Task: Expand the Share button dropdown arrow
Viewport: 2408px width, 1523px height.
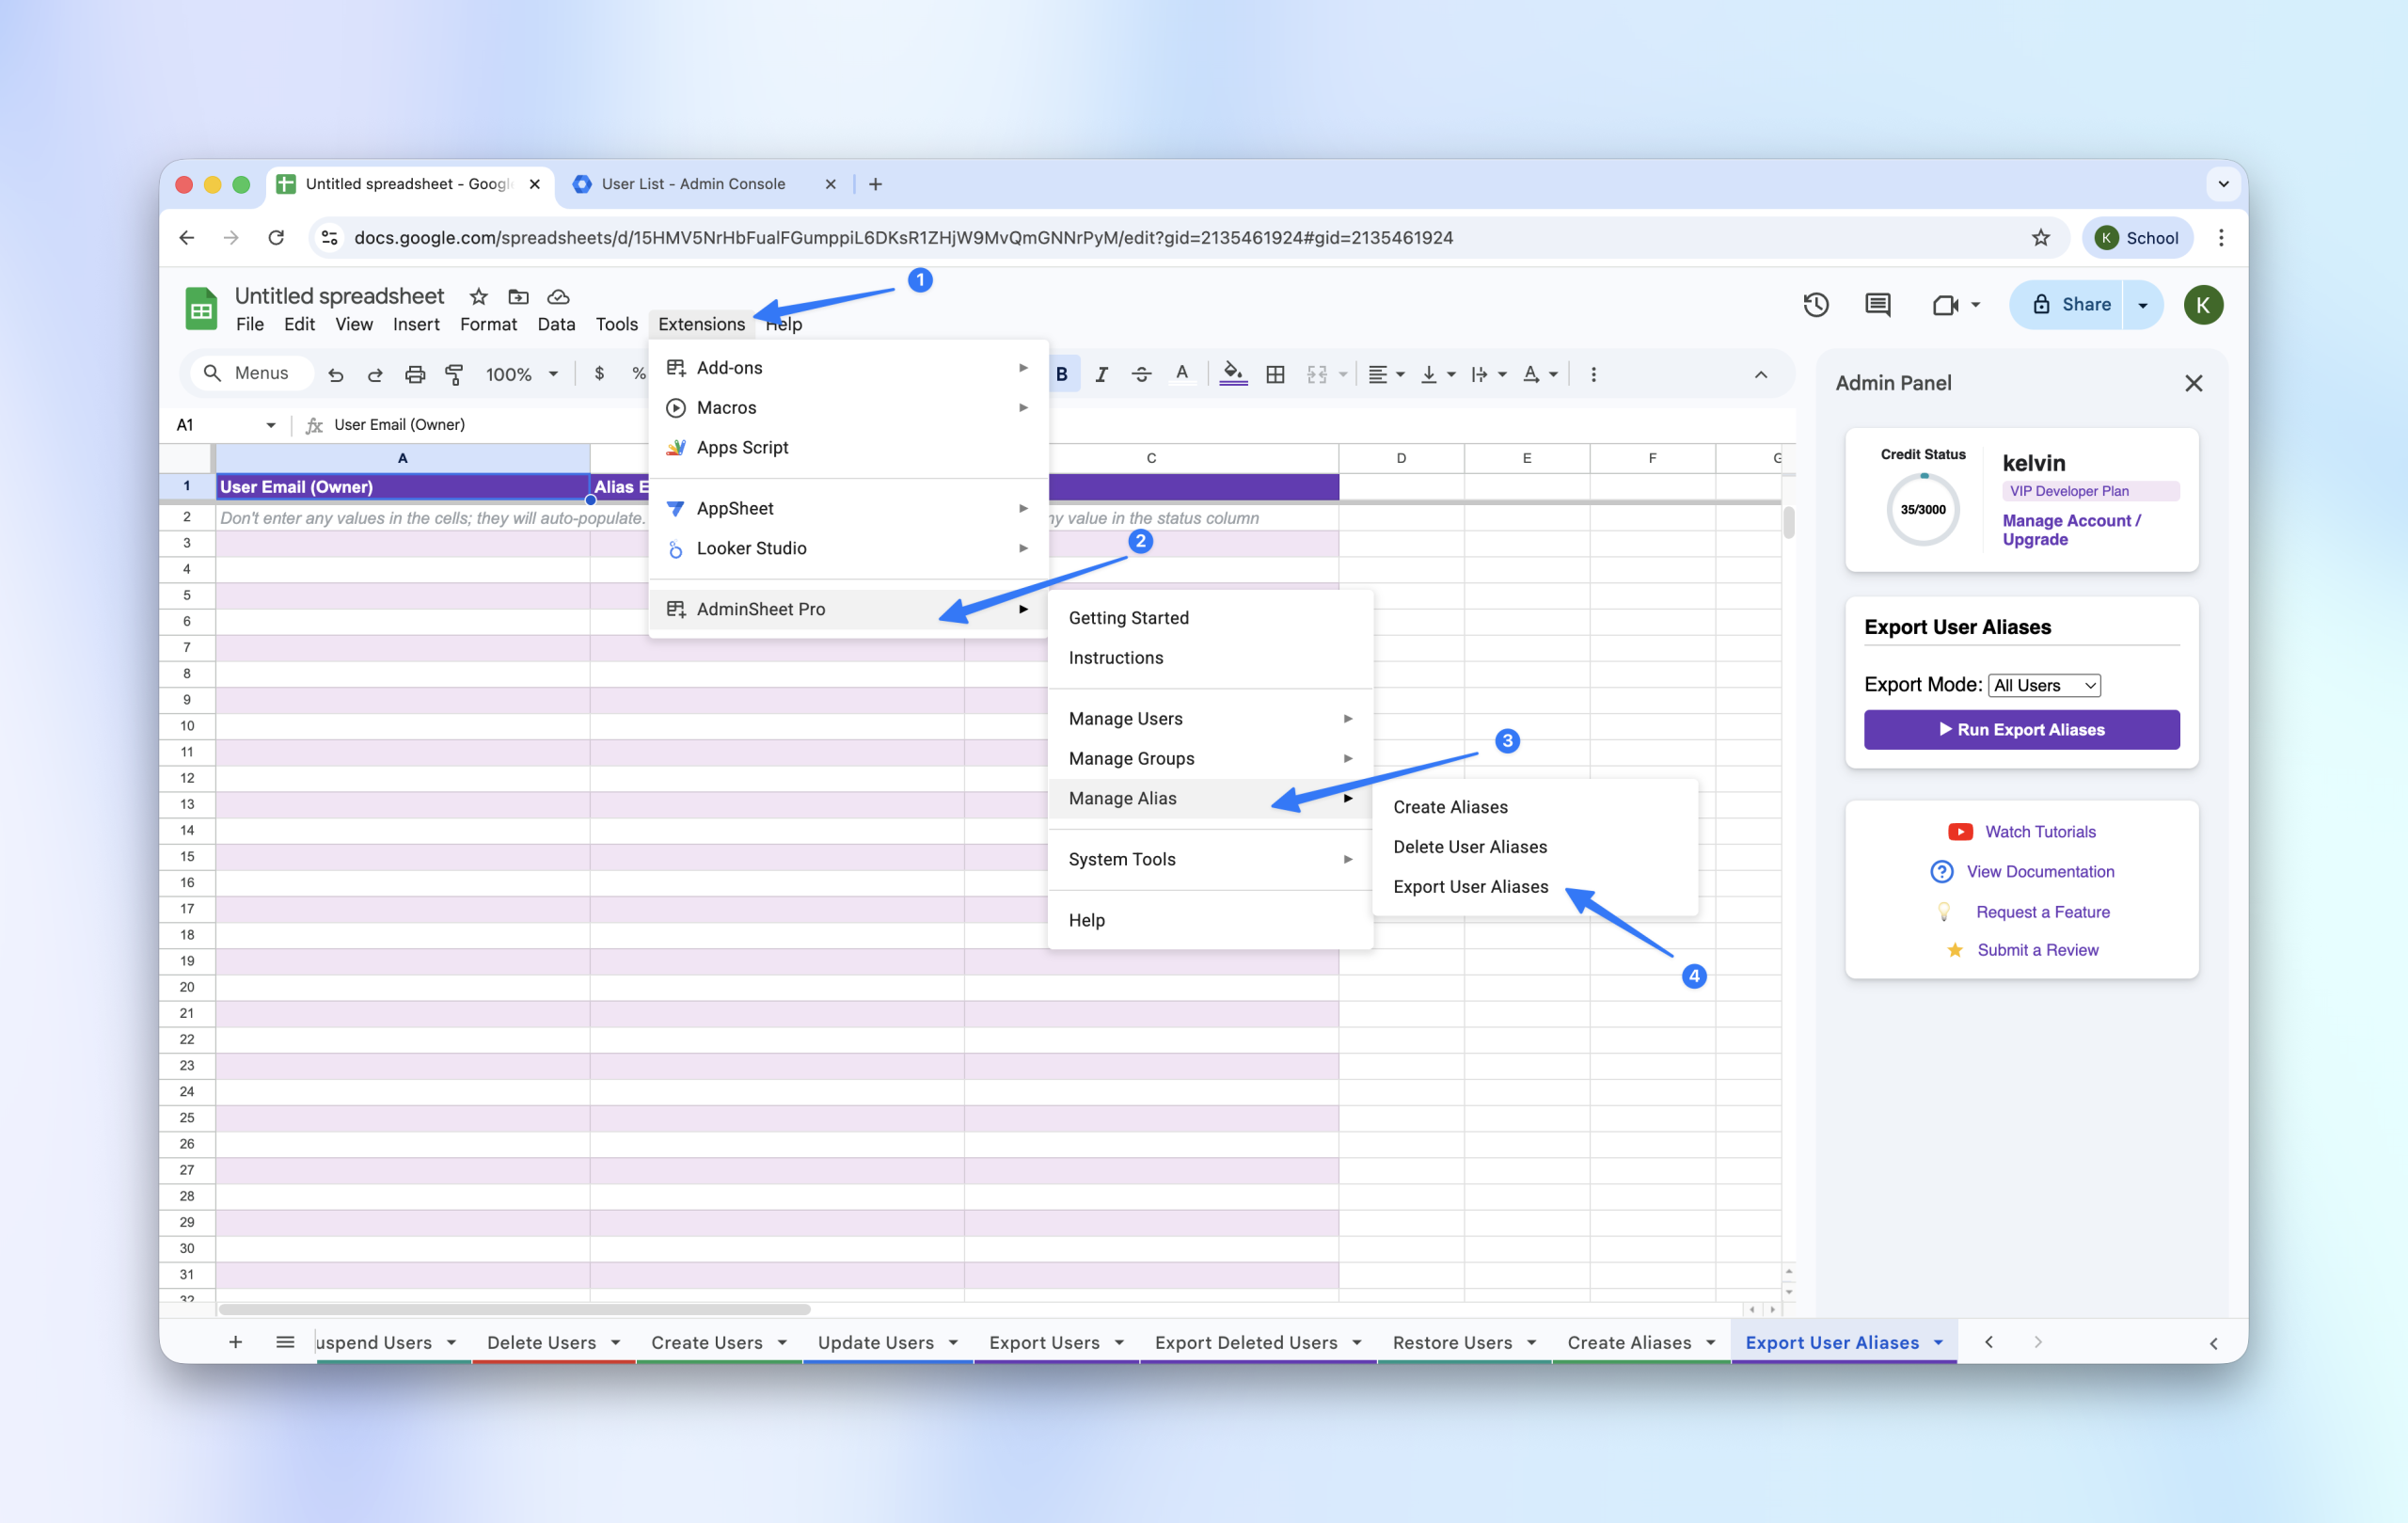Action: pyautogui.click(x=2142, y=305)
